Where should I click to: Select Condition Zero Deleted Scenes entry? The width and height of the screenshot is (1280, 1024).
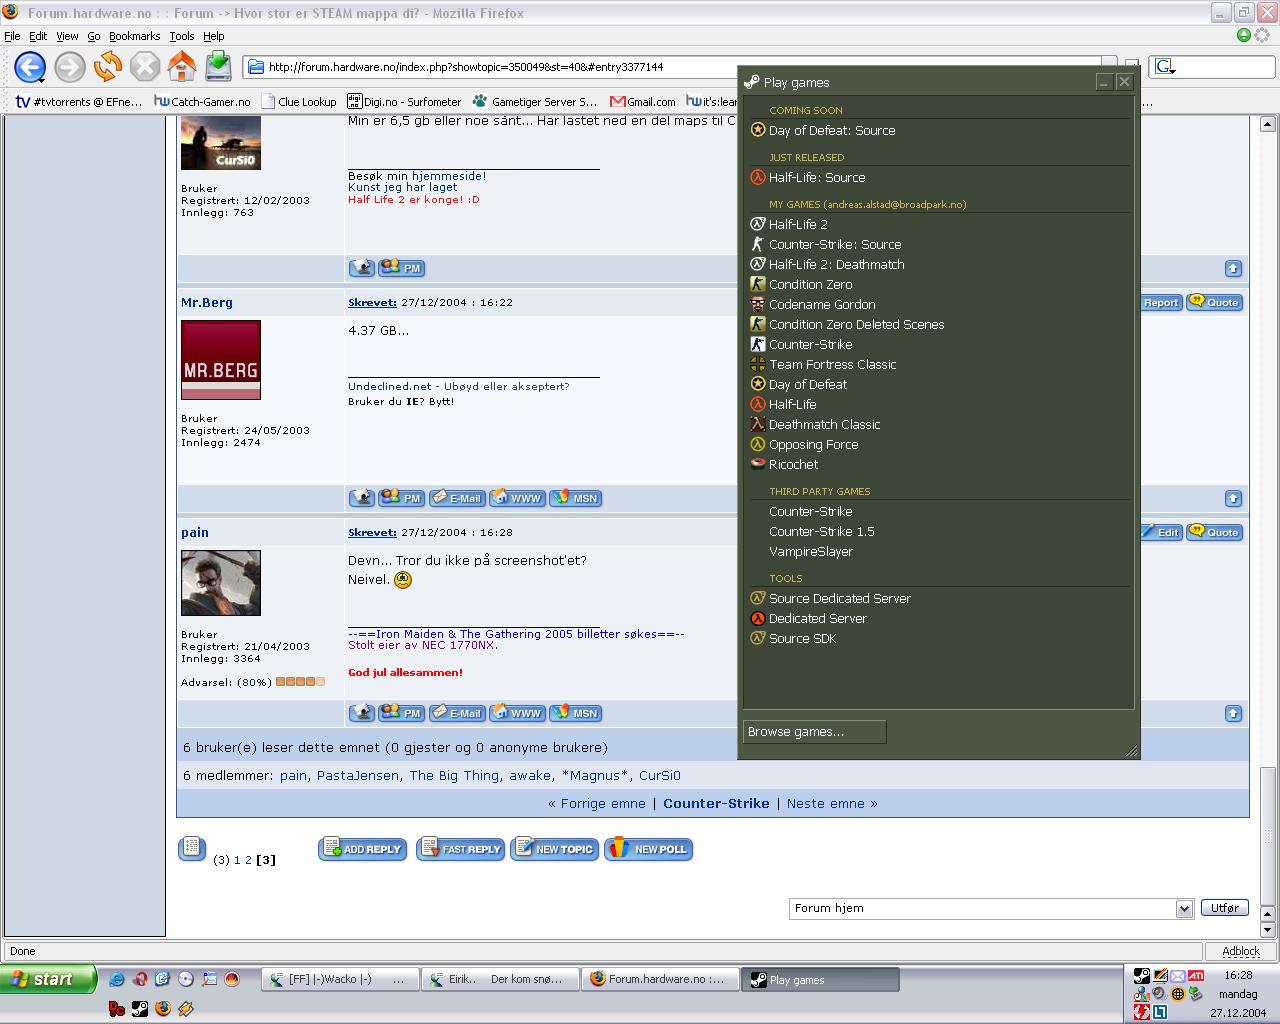pyautogui.click(x=856, y=324)
